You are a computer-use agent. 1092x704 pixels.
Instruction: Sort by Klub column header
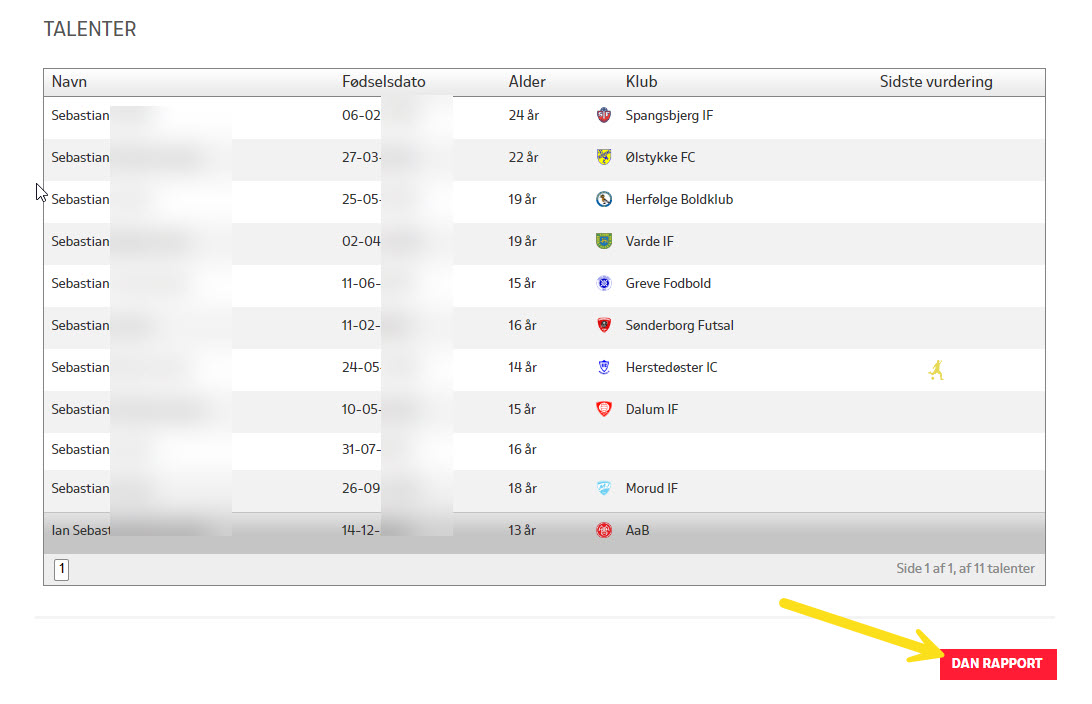click(641, 82)
